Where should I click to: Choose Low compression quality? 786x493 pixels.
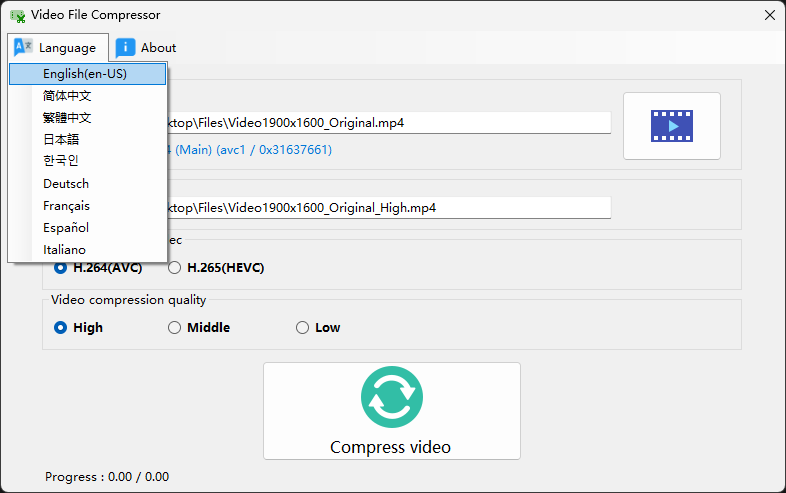tap(318, 327)
